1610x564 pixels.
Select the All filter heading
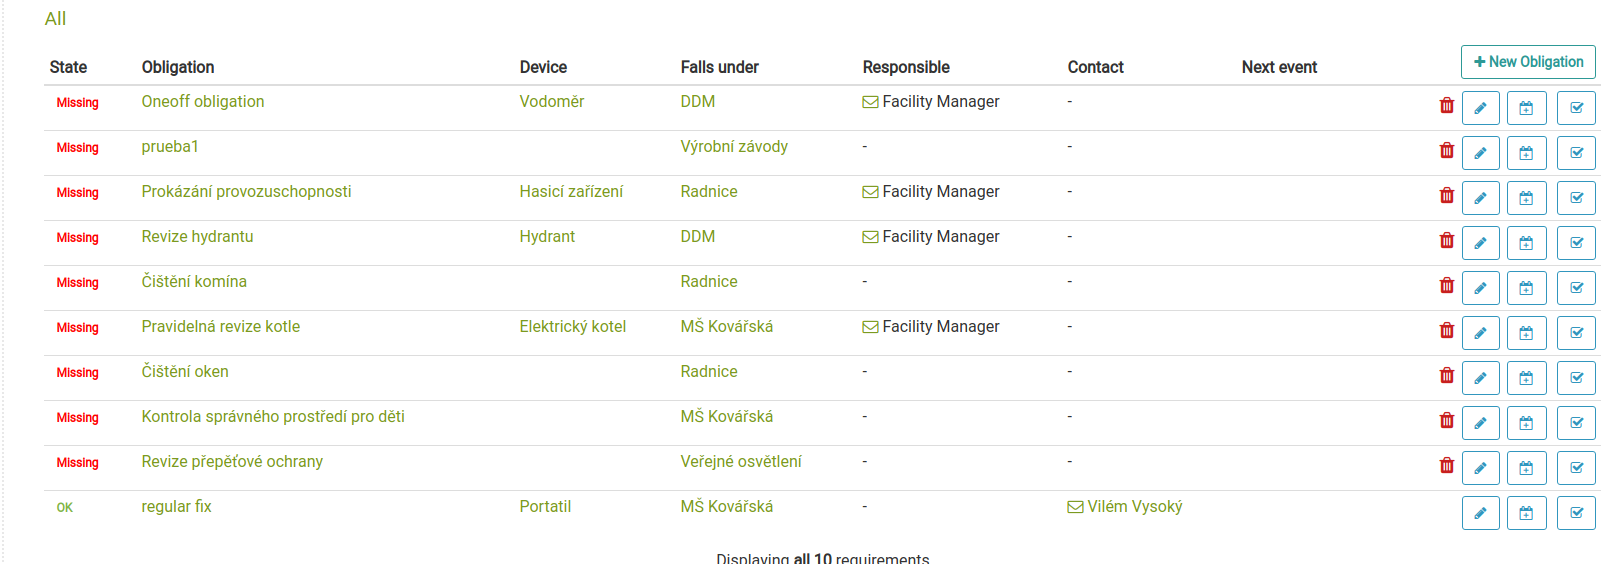pos(56,19)
